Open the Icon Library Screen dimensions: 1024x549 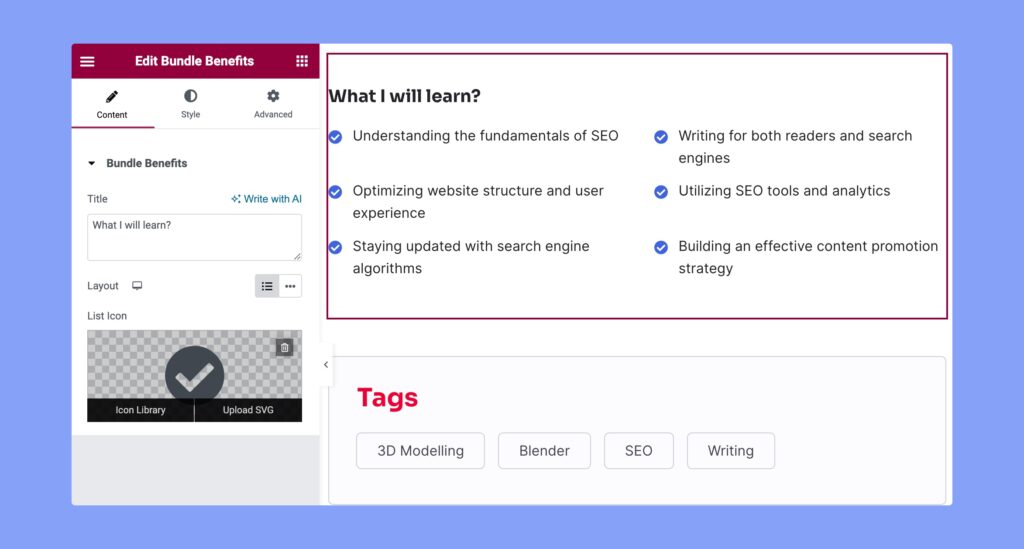point(140,410)
